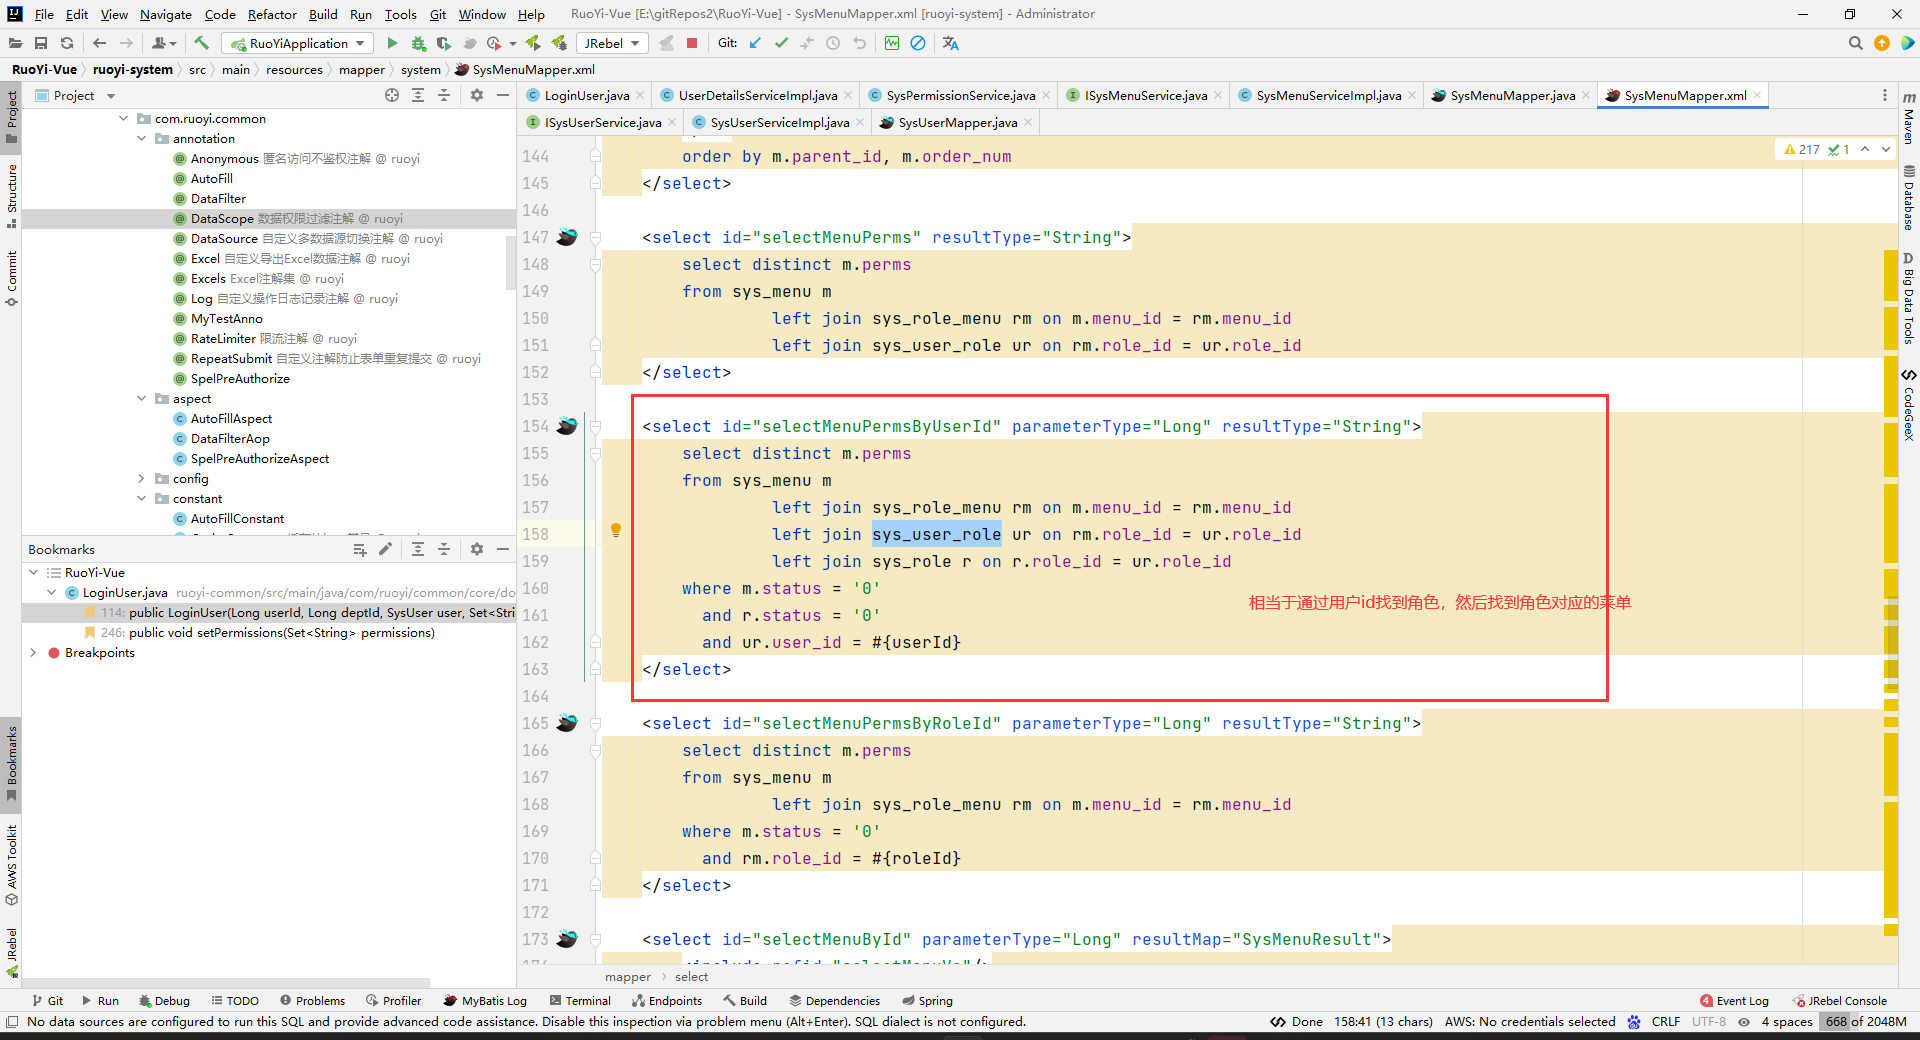Viewport: 1920px width, 1040px height.
Task: Build project with the hammer icon
Action: point(201,43)
